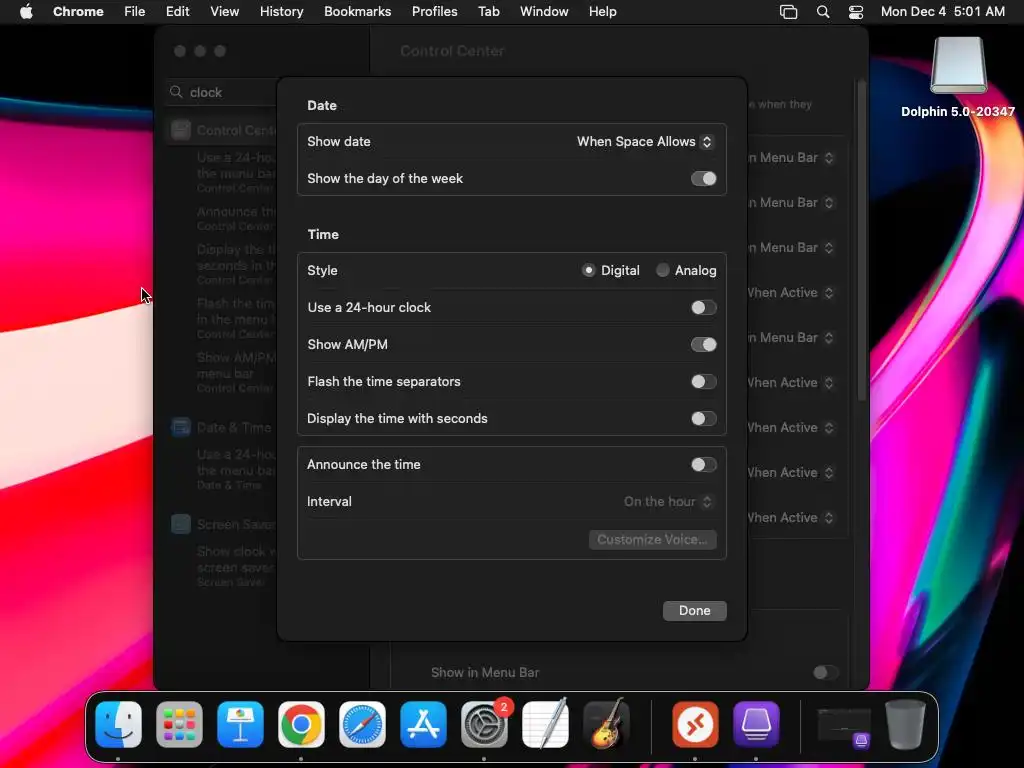1024x768 pixels.
Task: Toggle Show in Menu Bar switch
Action: click(x=825, y=672)
